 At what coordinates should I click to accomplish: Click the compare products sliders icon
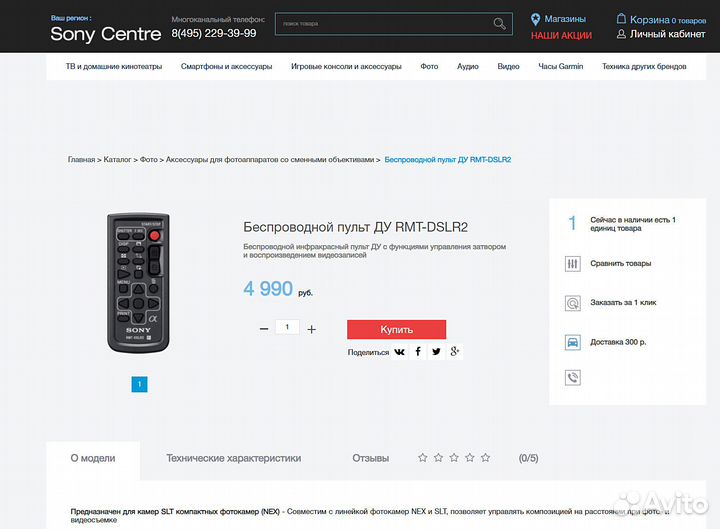573,264
